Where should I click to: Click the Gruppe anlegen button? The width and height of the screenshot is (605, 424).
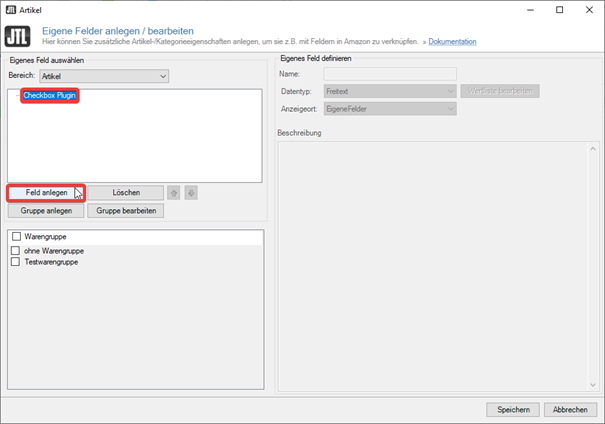(46, 211)
